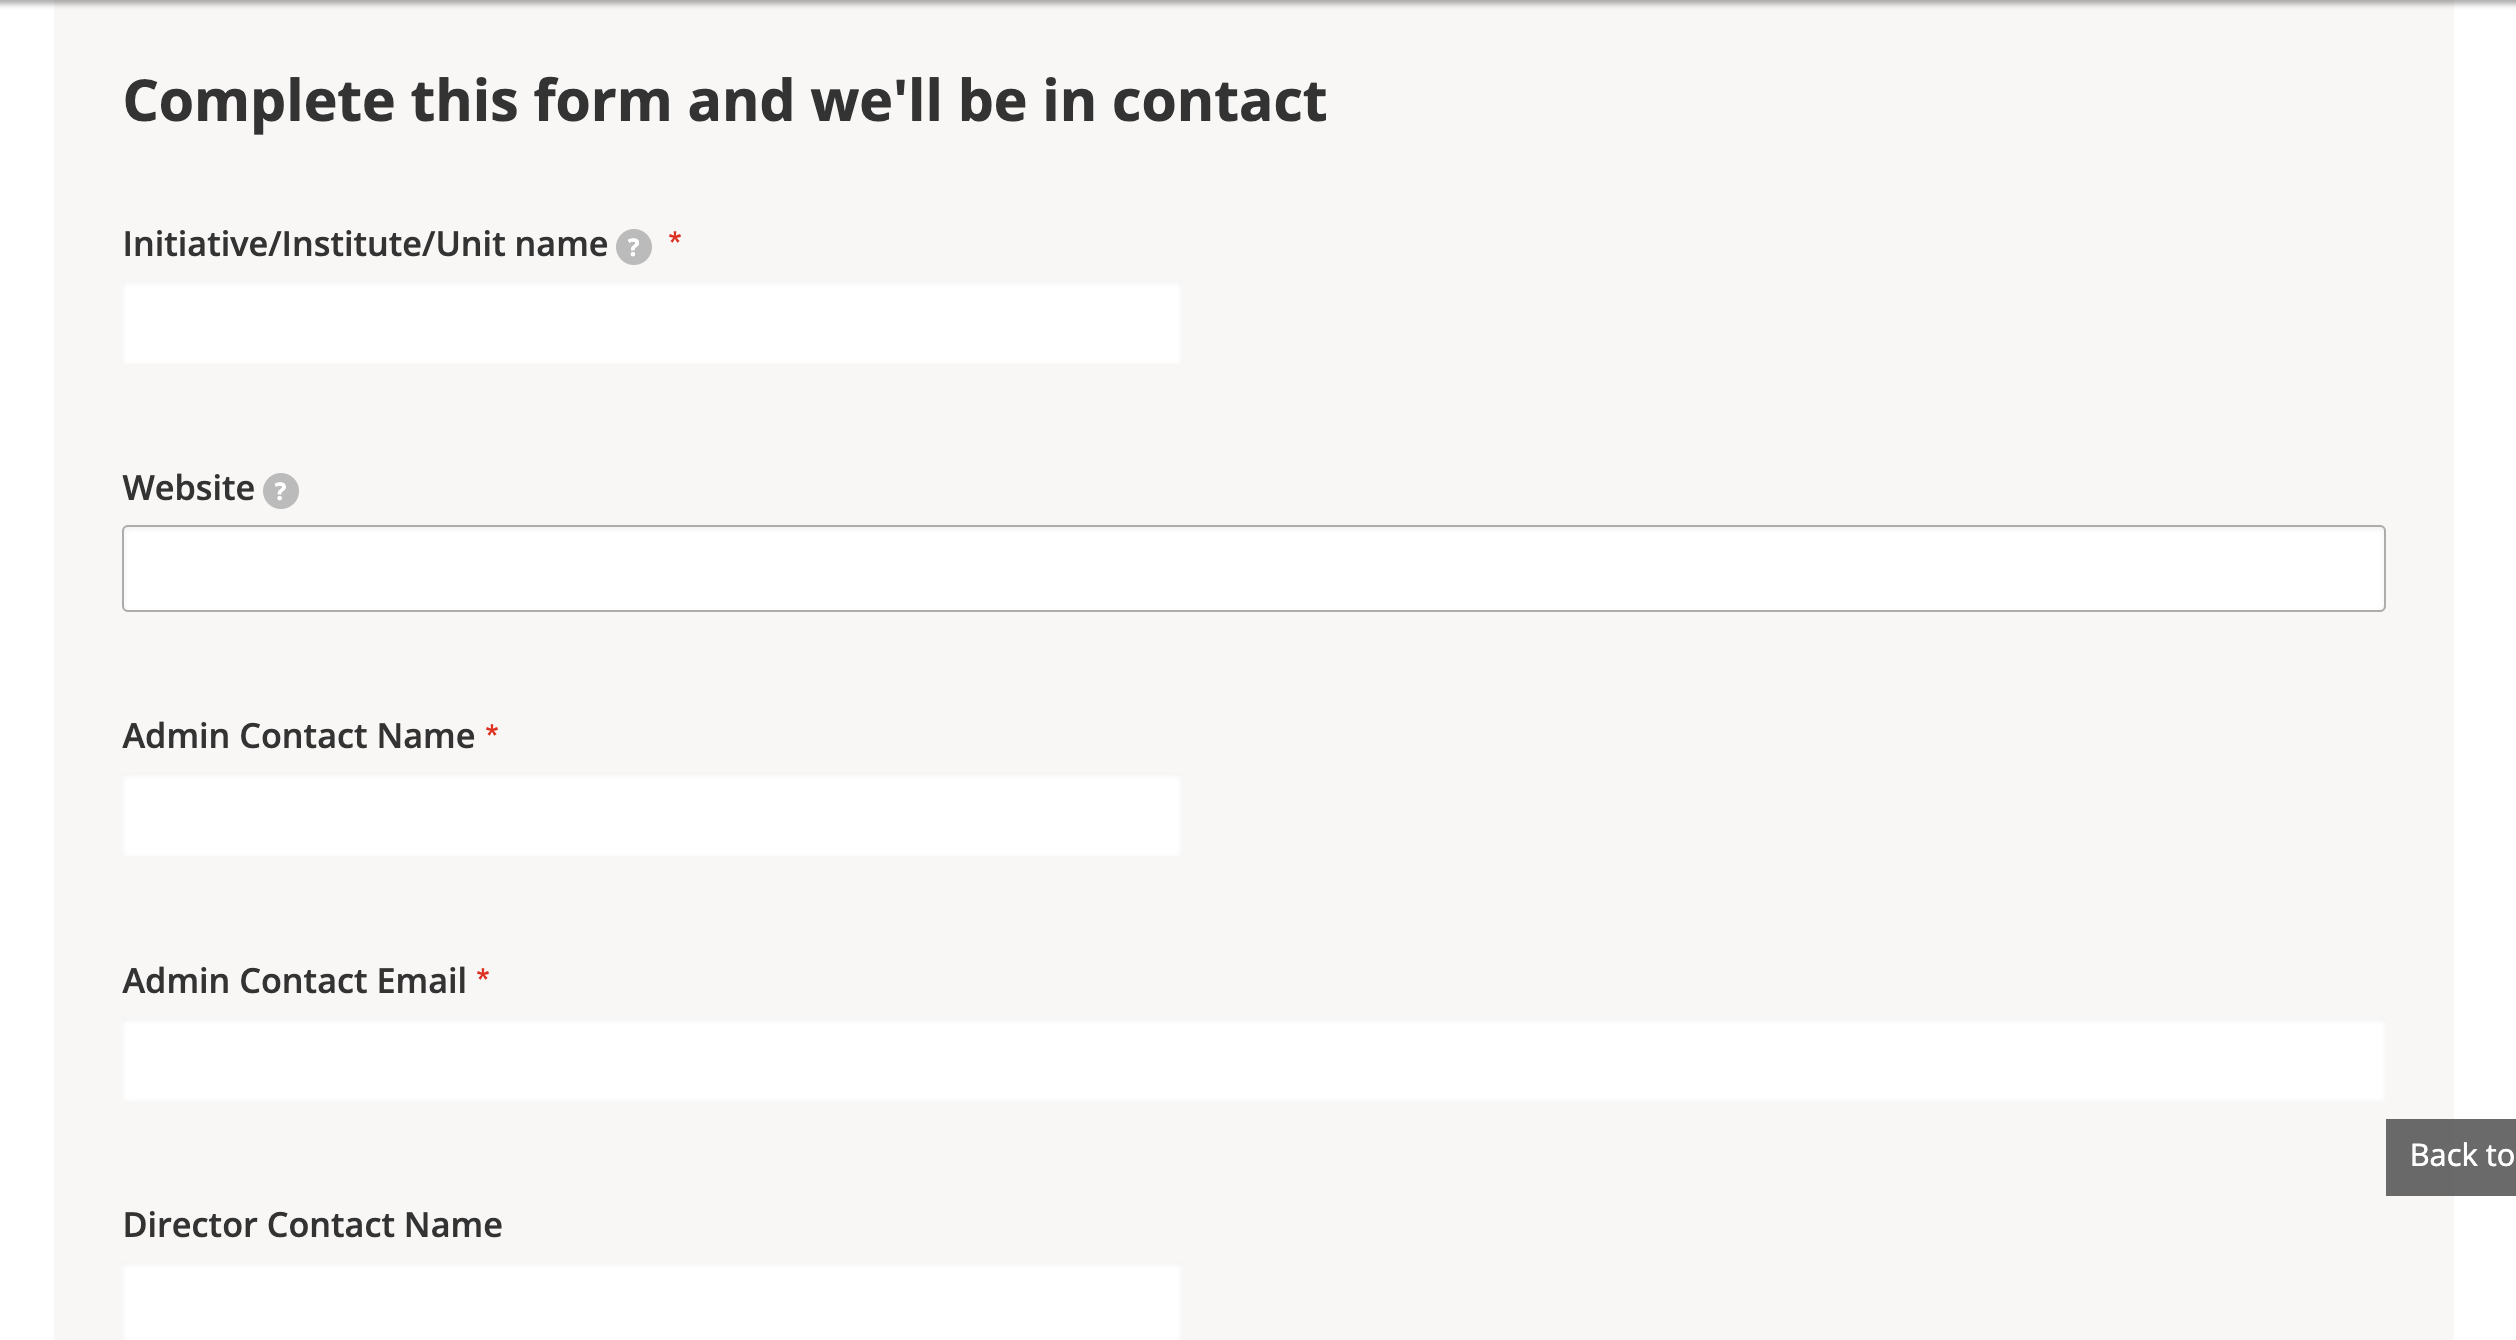Focus the Director Contact Name input

tap(651, 1302)
